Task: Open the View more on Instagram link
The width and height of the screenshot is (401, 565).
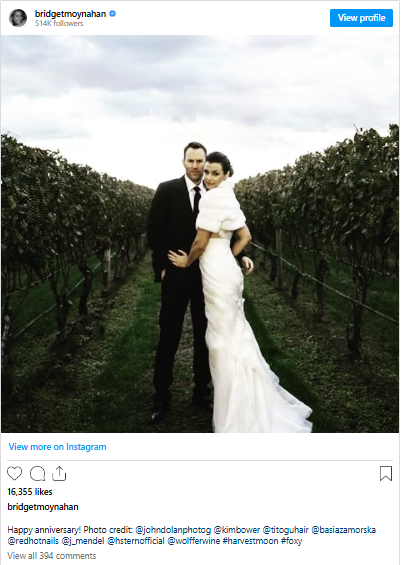Action: pos(57,447)
